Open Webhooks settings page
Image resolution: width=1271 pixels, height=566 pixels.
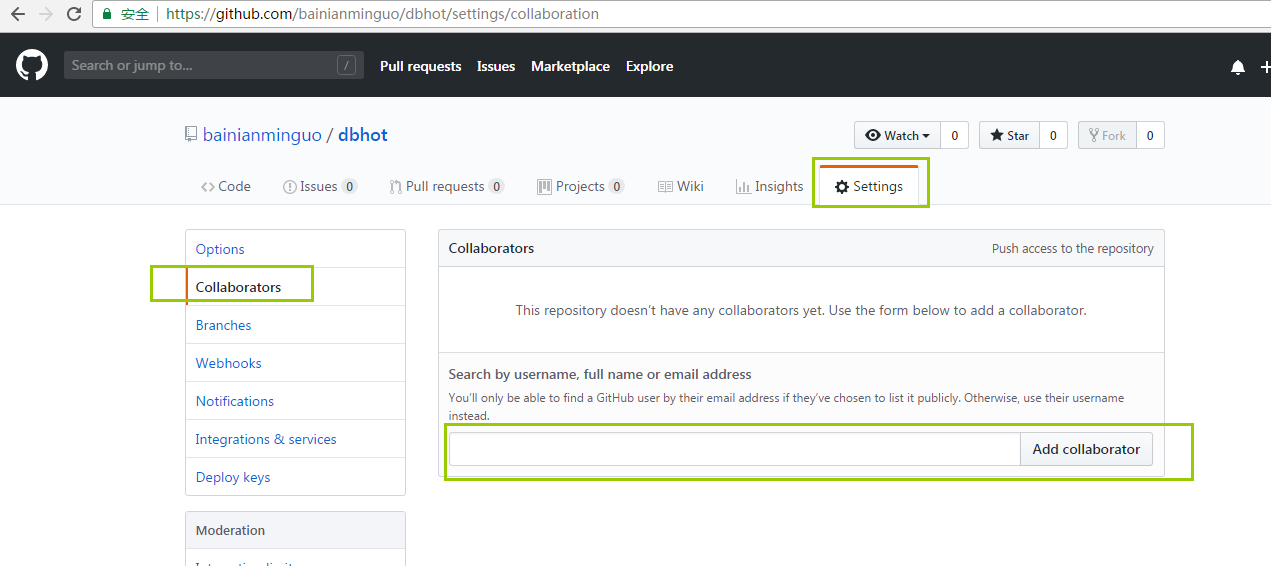coord(229,363)
